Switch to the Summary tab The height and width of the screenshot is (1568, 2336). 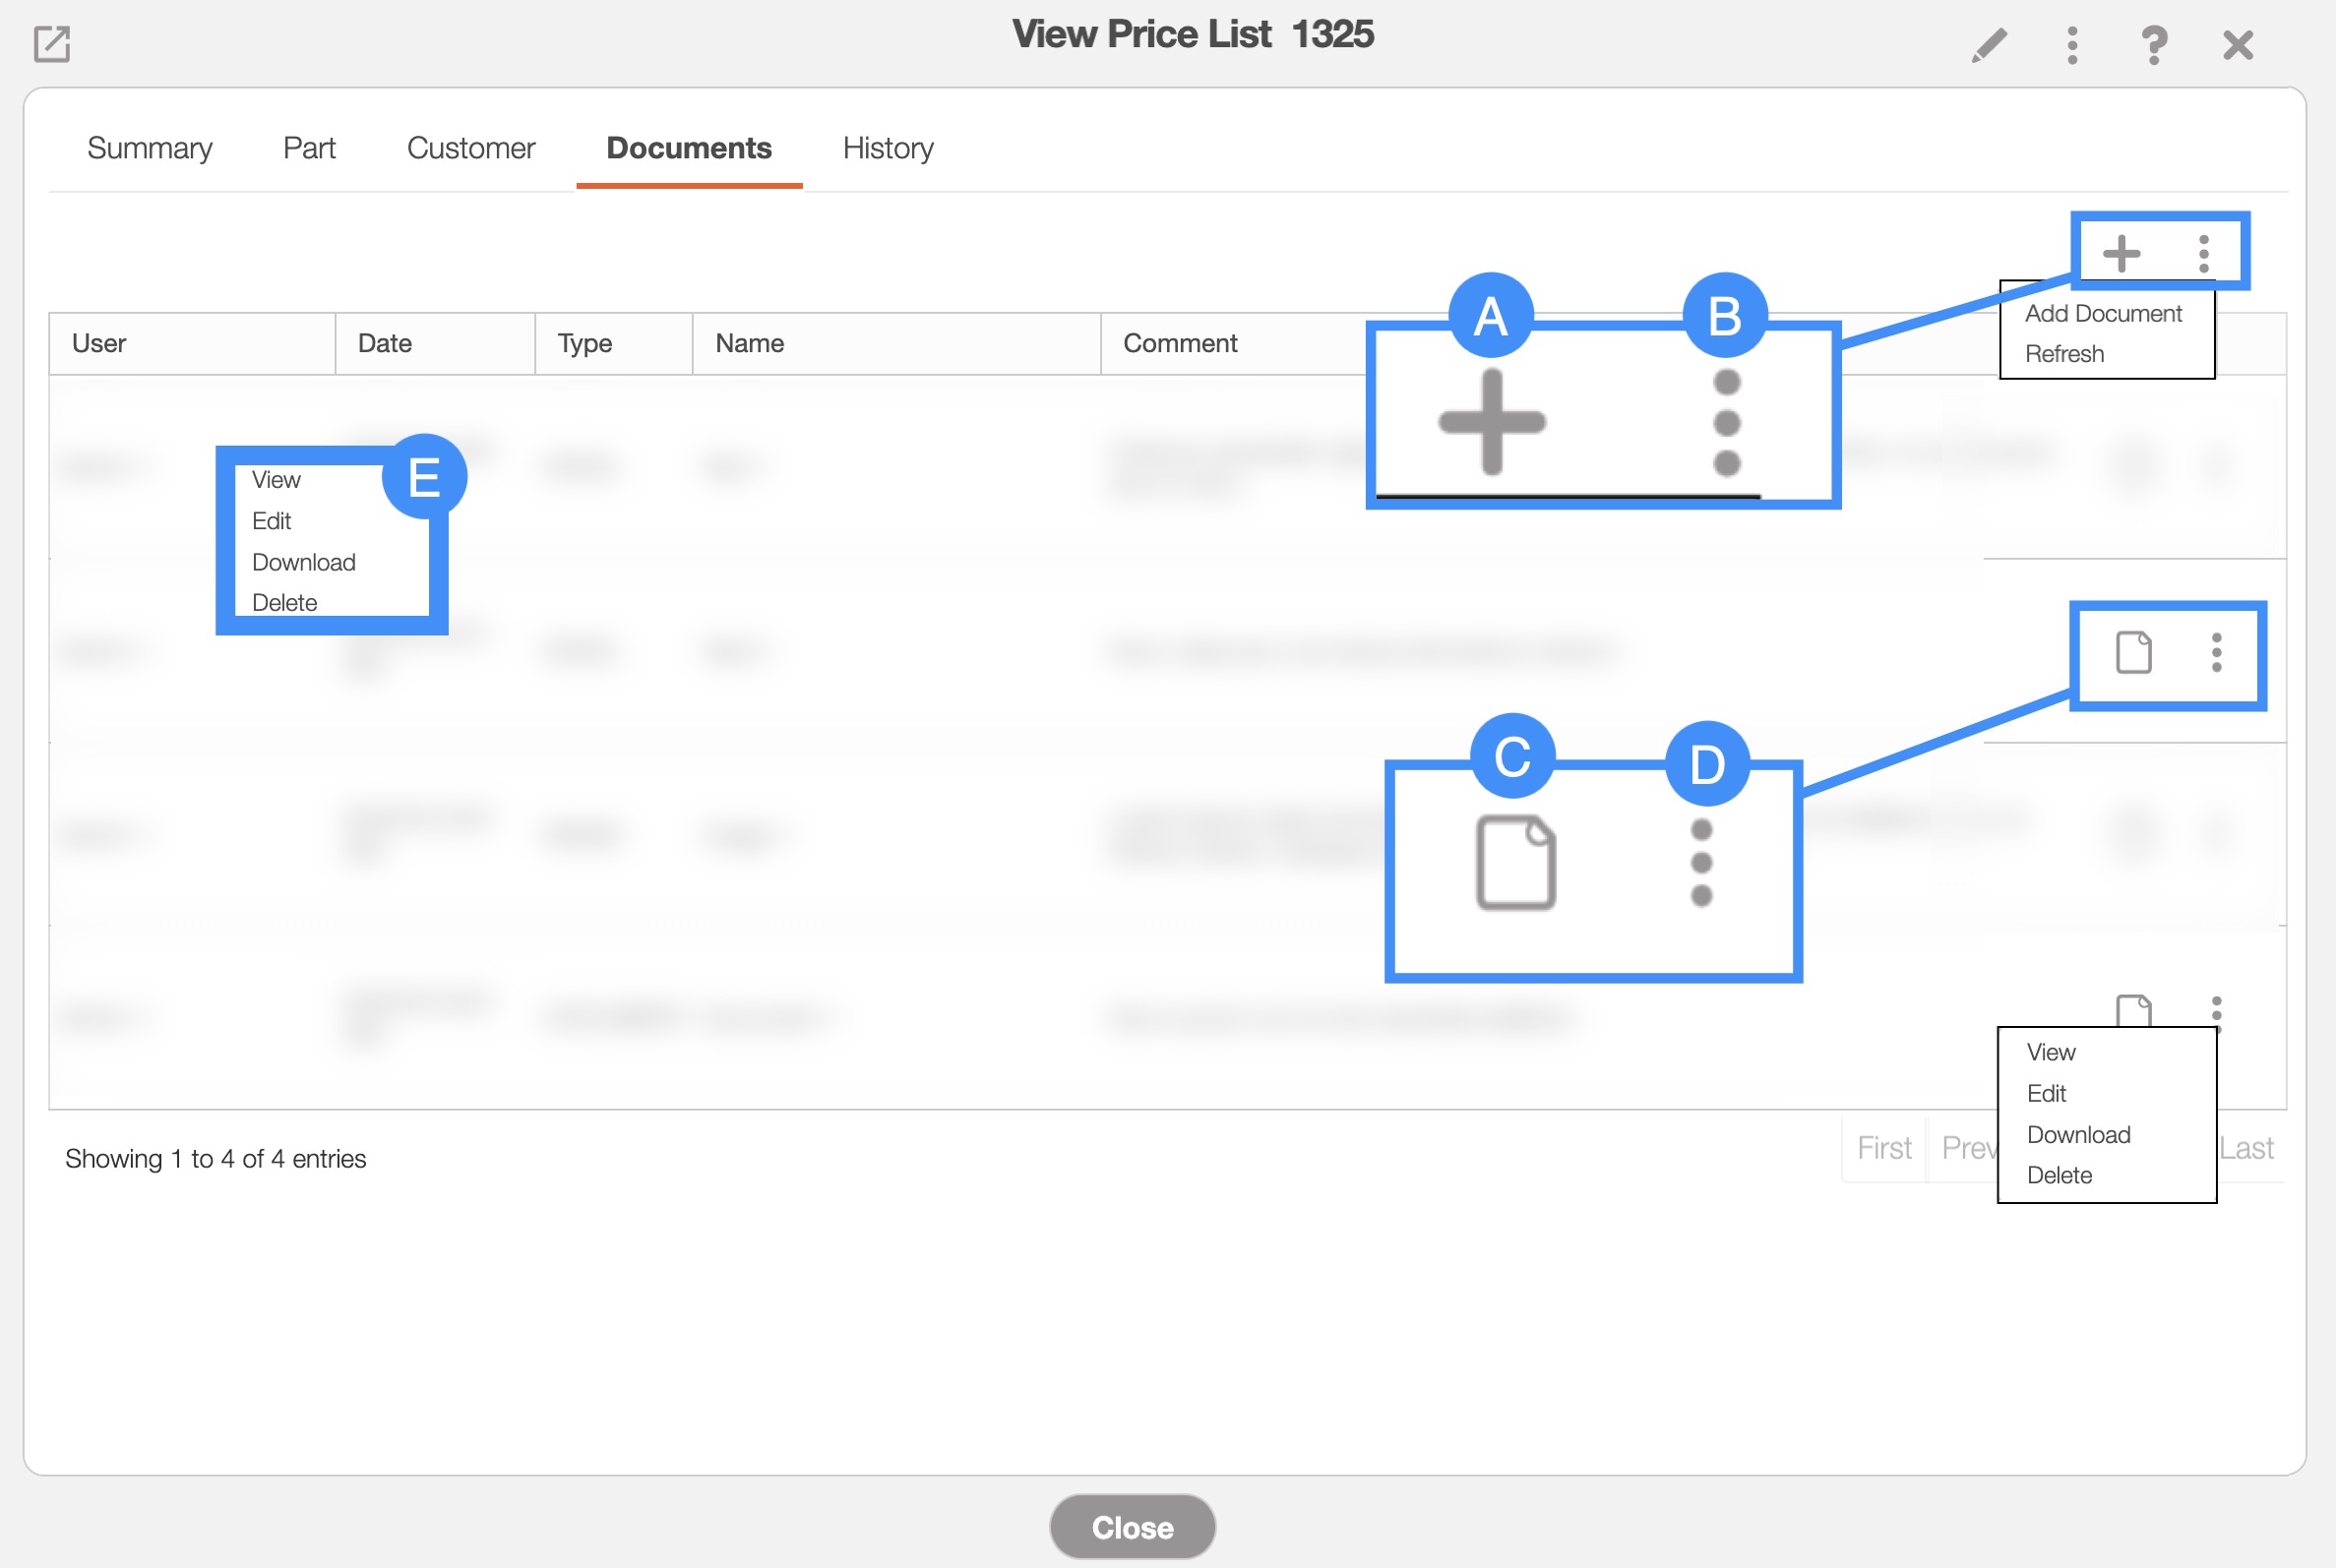(x=150, y=148)
